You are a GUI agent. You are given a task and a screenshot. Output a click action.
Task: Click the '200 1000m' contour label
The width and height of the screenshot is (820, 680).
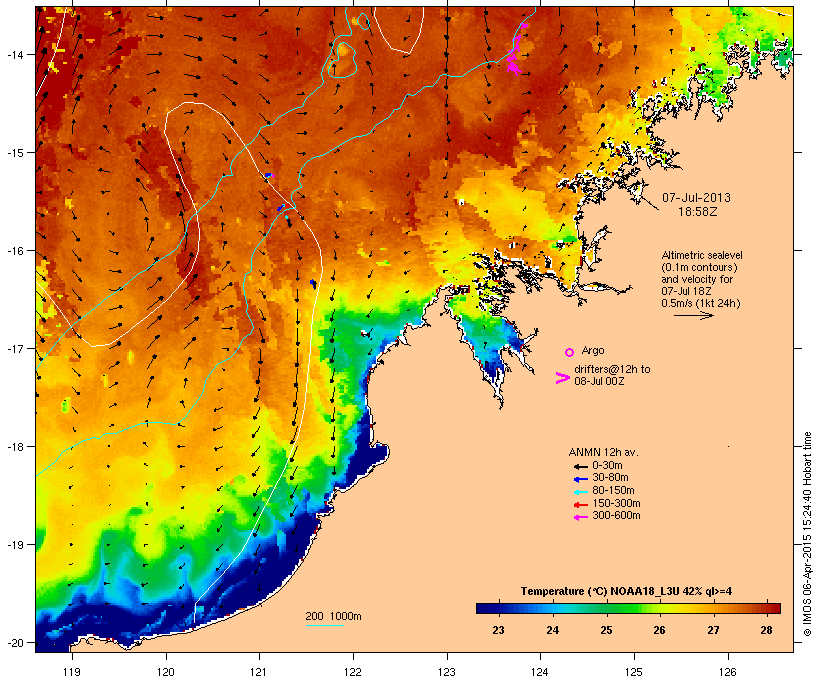(333, 616)
